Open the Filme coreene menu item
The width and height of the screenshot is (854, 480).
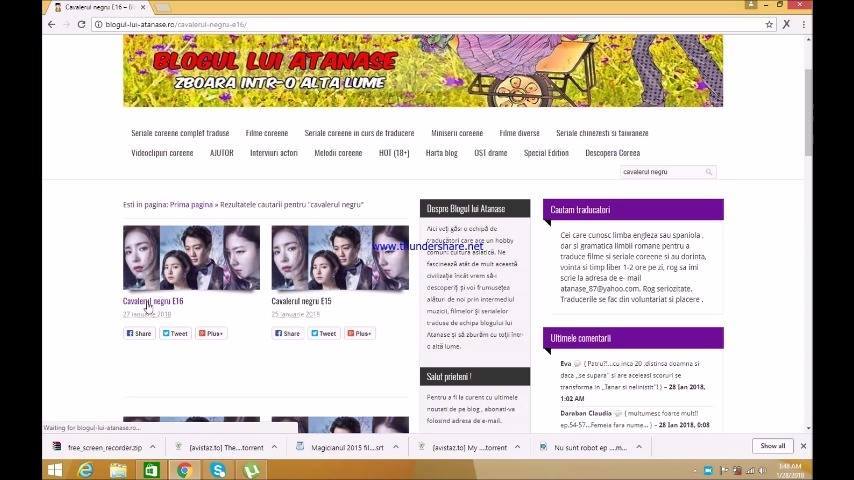(267, 133)
